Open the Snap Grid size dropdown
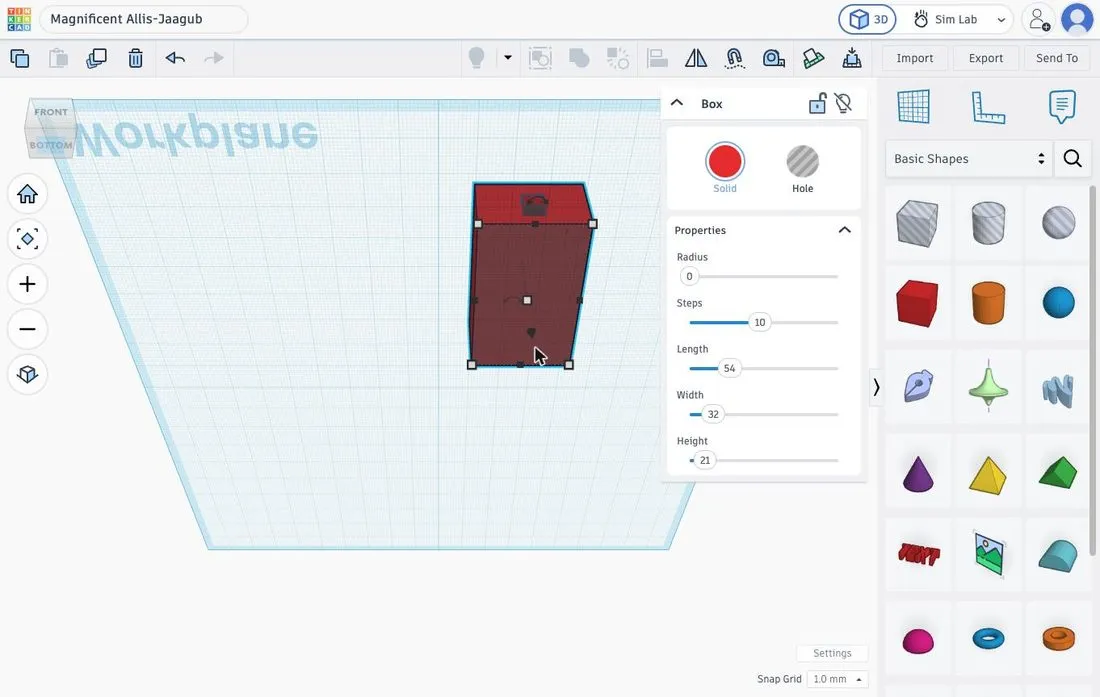Viewport: 1100px width, 697px height. pyautogui.click(x=836, y=679)
